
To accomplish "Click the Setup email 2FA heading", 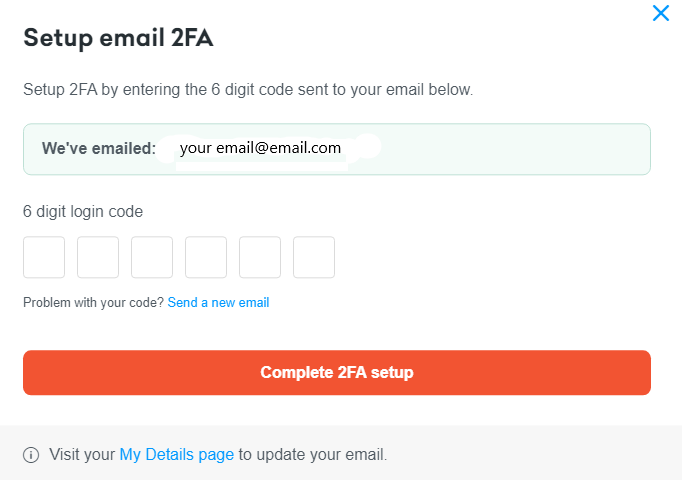I will point(118,37).
